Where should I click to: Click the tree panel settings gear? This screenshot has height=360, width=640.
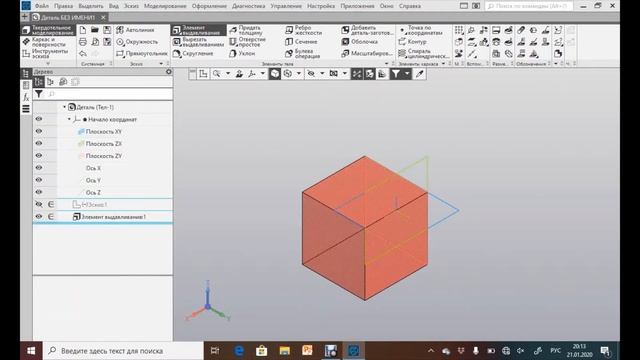pos(169,72)
